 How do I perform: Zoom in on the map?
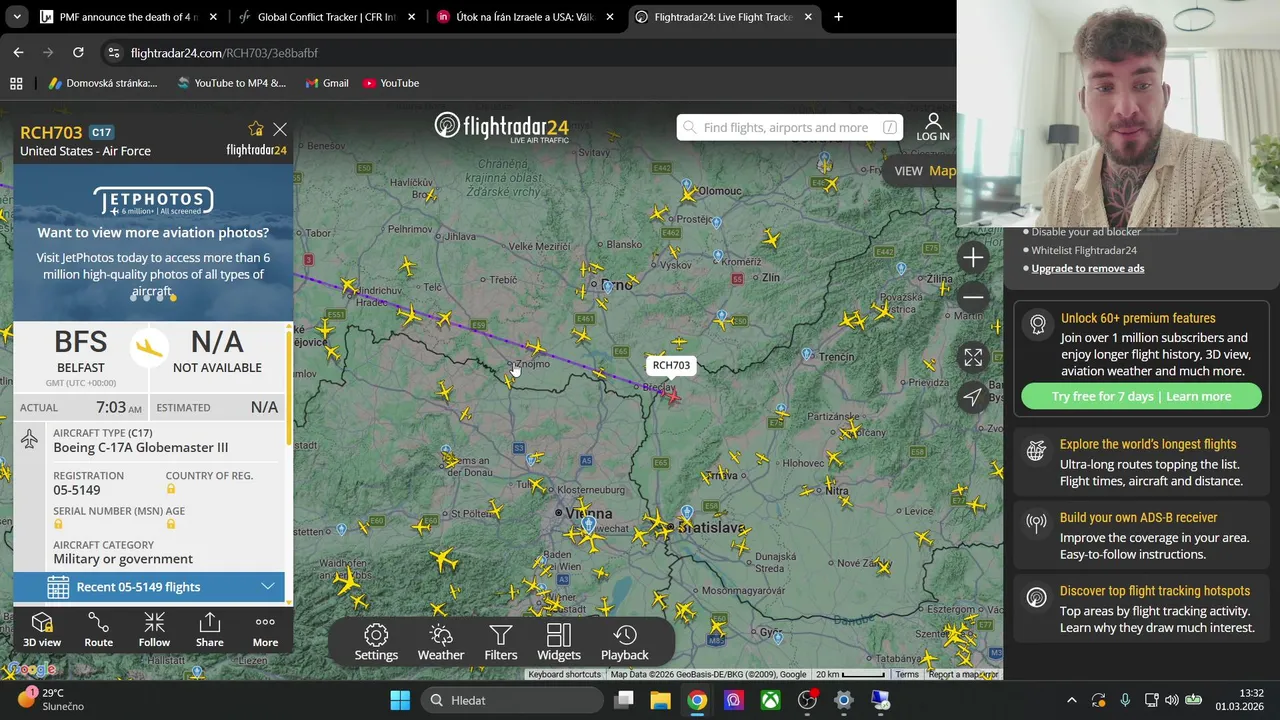click(973, 258)
